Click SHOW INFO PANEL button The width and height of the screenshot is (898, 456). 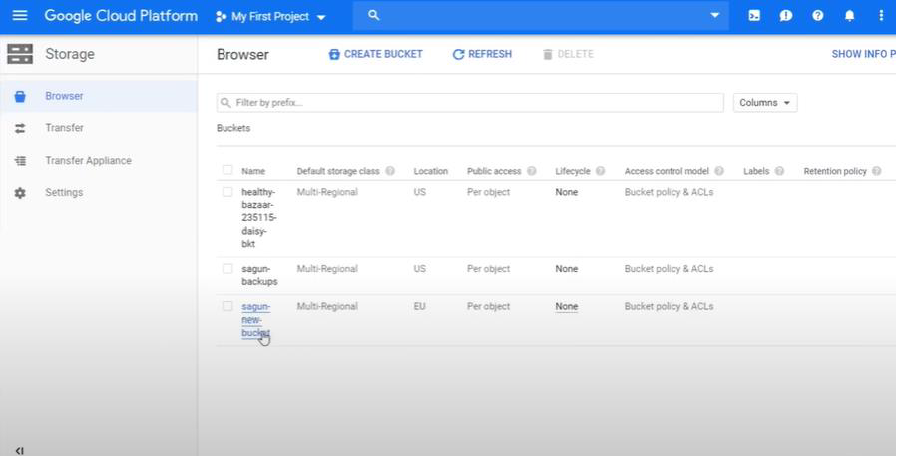(864, 54)
